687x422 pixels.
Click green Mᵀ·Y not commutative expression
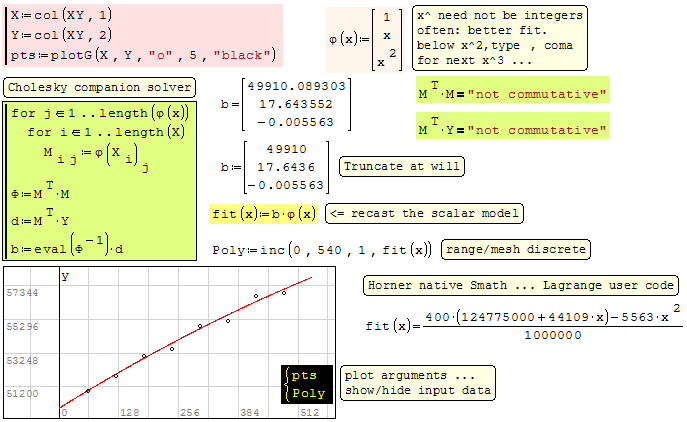pos(511,129)
